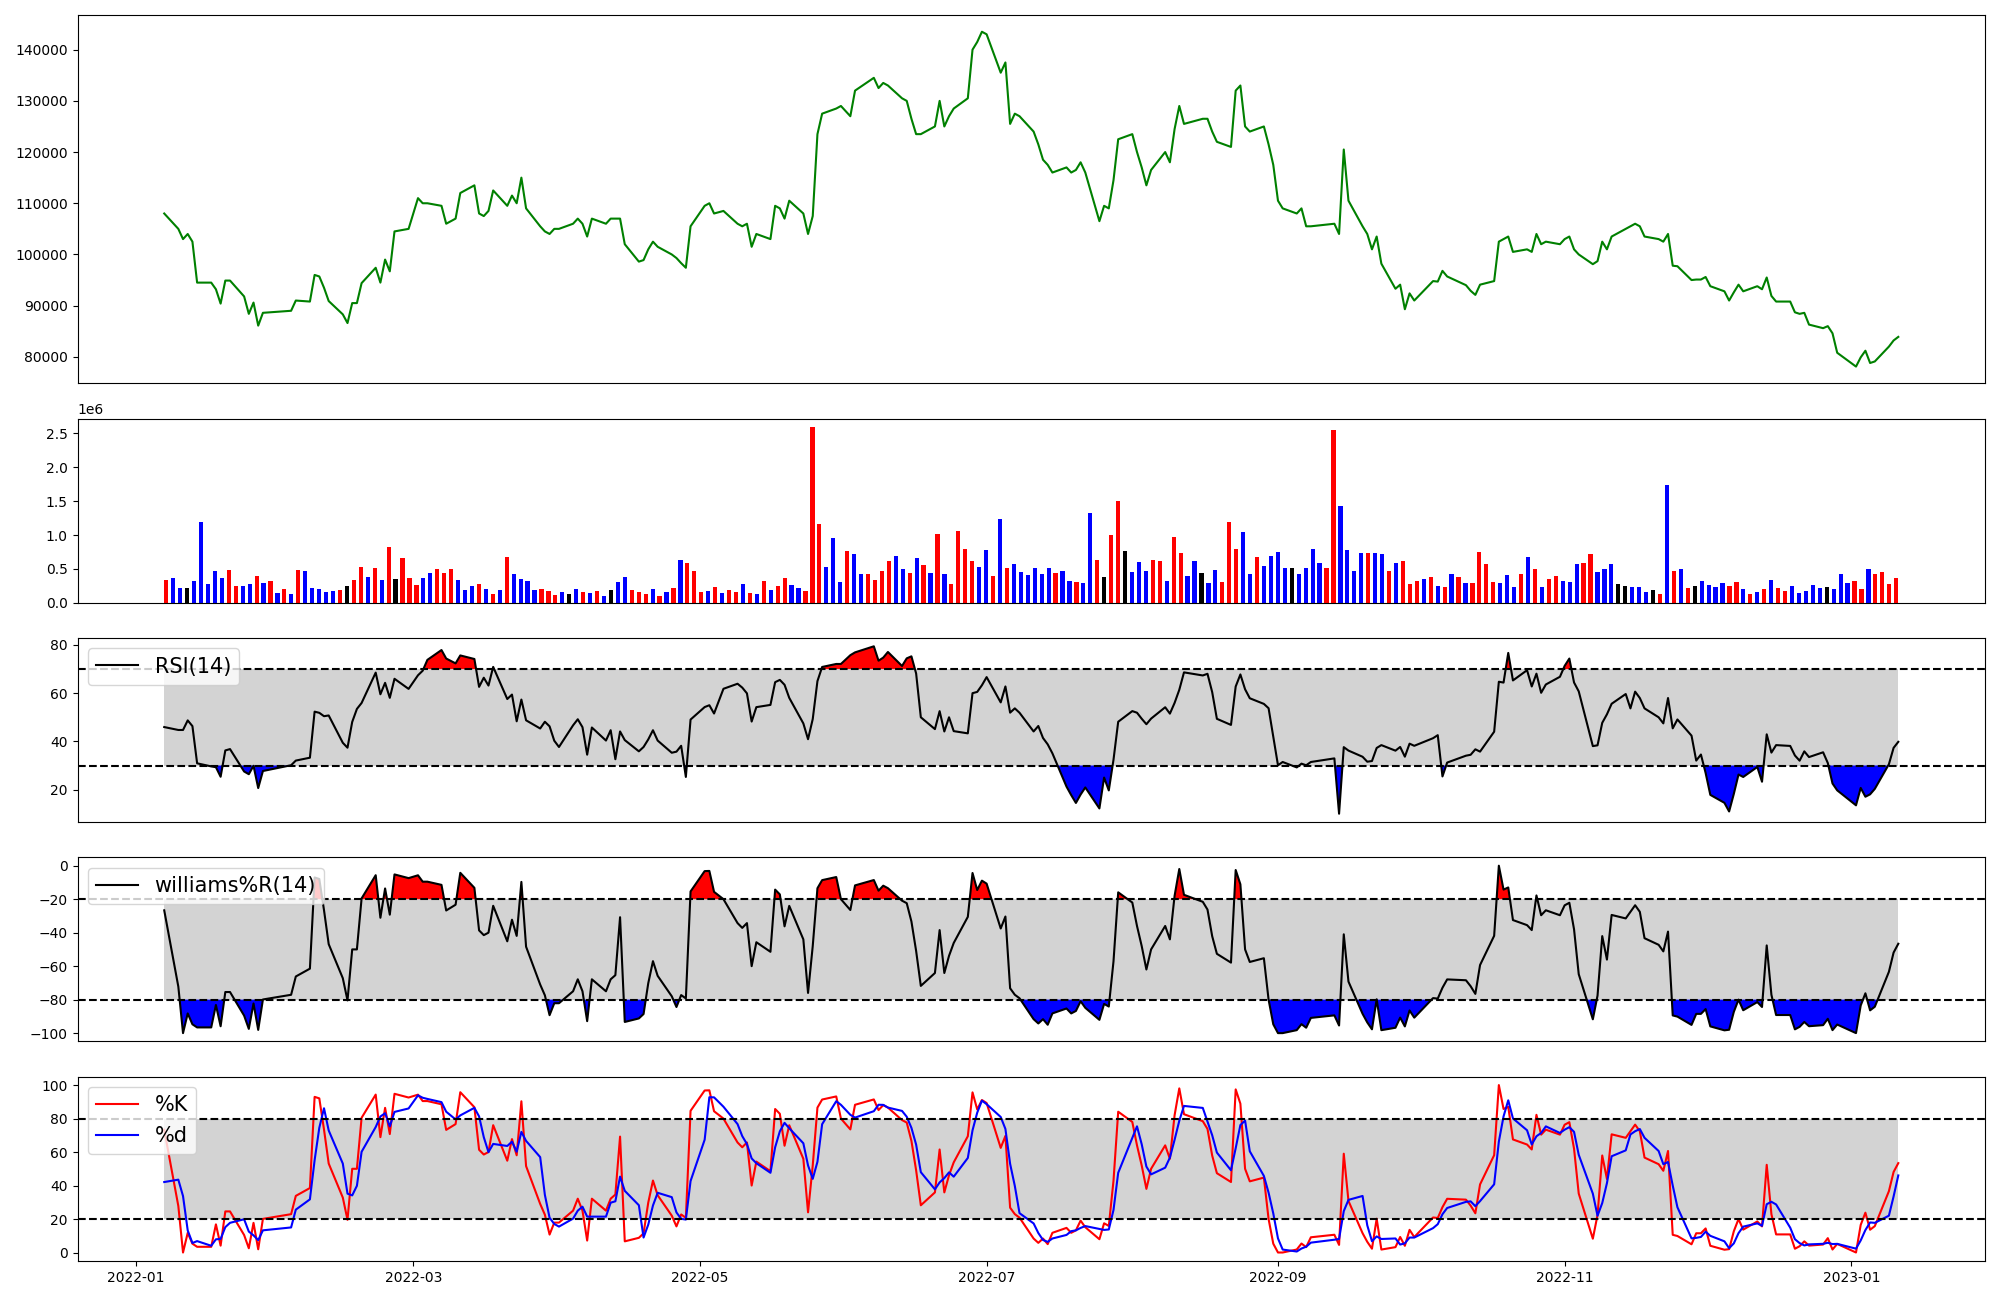Click the %K legend entry text
2000x1300 pixels.
171,1104
